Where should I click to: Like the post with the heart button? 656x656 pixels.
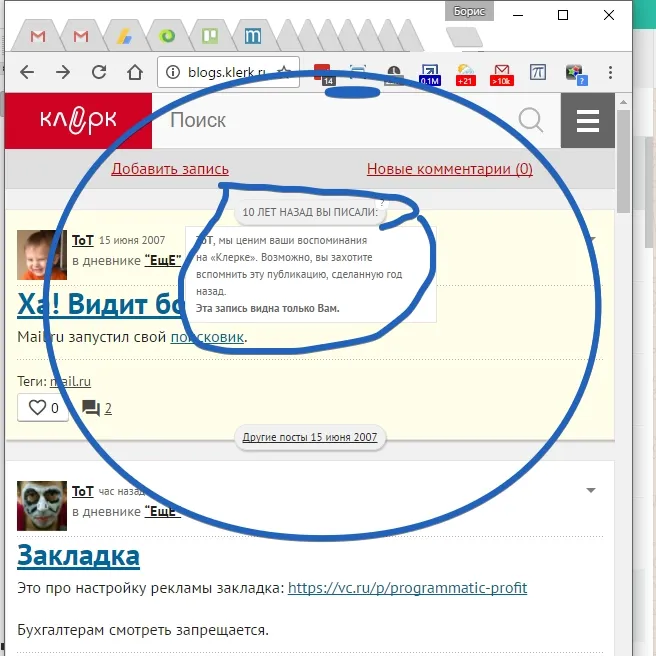[43, 408]
